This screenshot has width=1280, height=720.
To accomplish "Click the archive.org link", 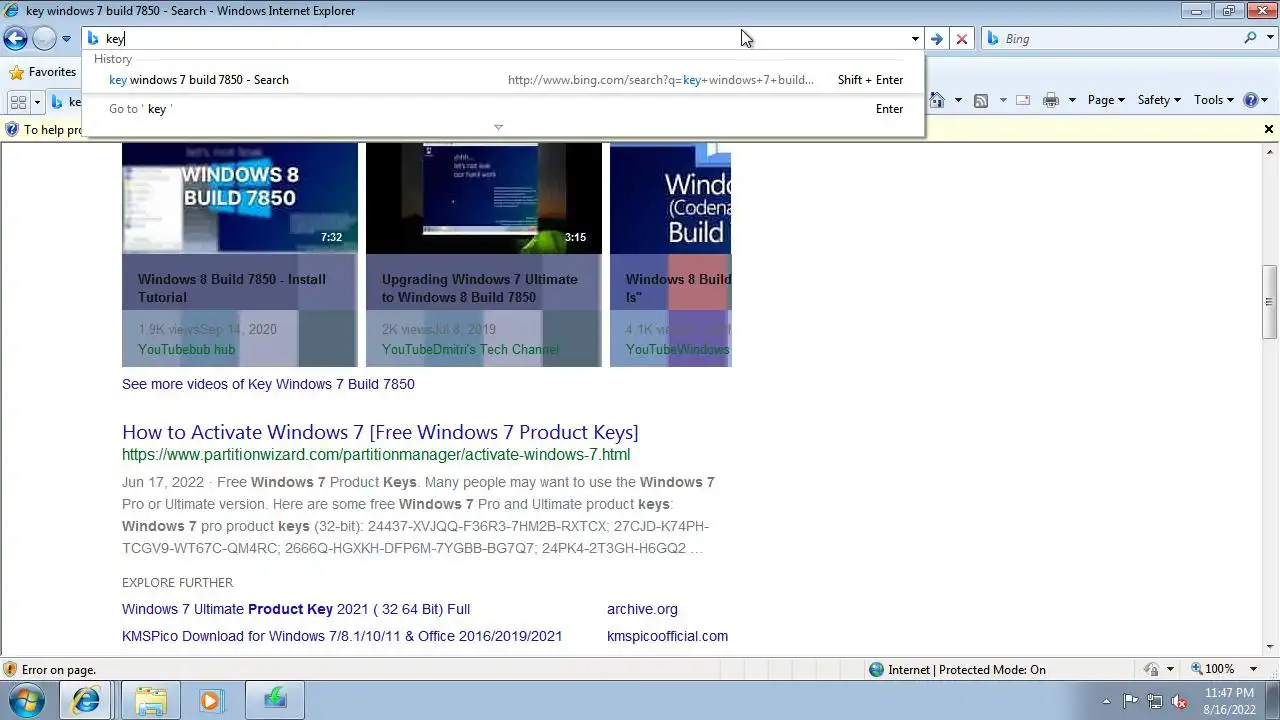I will point(642,609).
